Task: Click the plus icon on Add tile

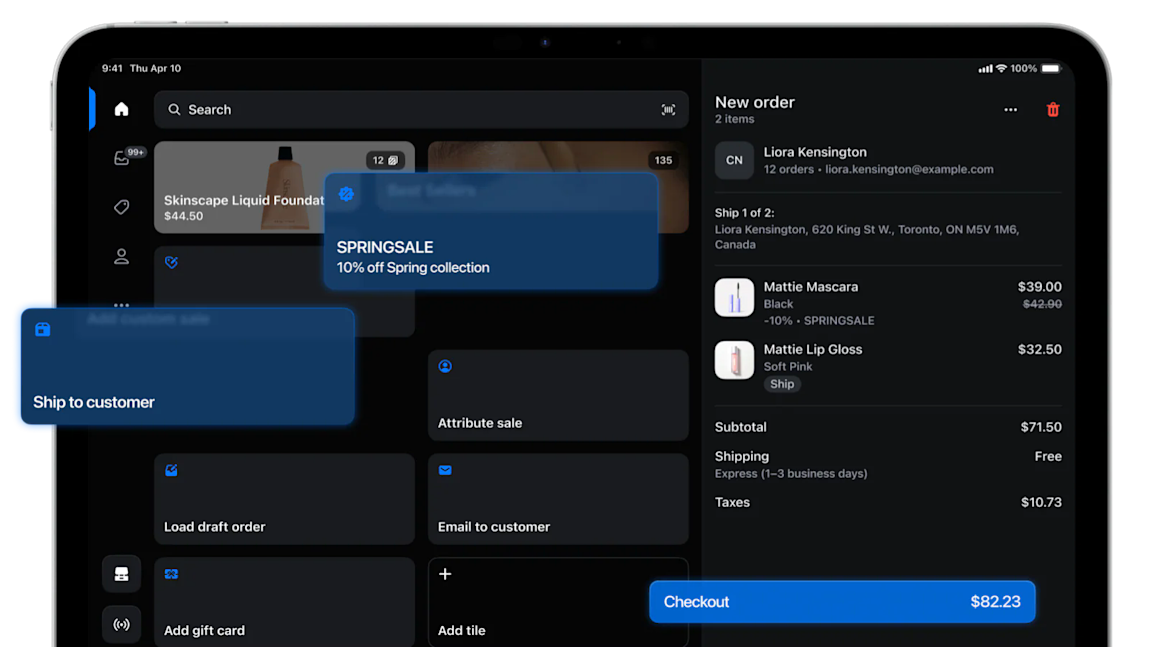Action: tap(445, 574)
